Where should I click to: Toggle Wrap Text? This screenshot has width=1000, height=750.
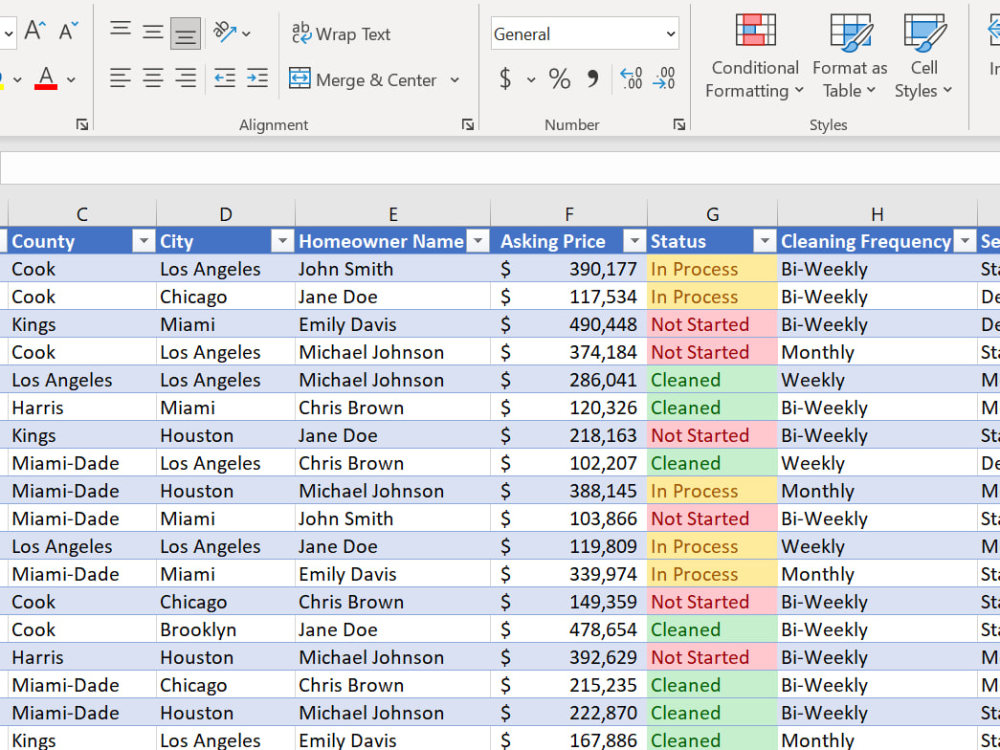tap(341, 34)
